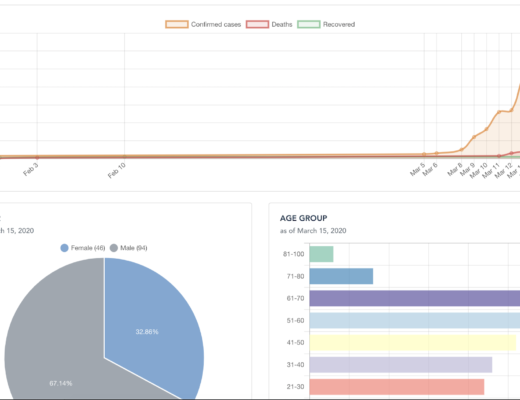Viewport: 520px width, 400px height.
Task: Click the Mar 12 confirmed cases data point
Action: (511, 110)
